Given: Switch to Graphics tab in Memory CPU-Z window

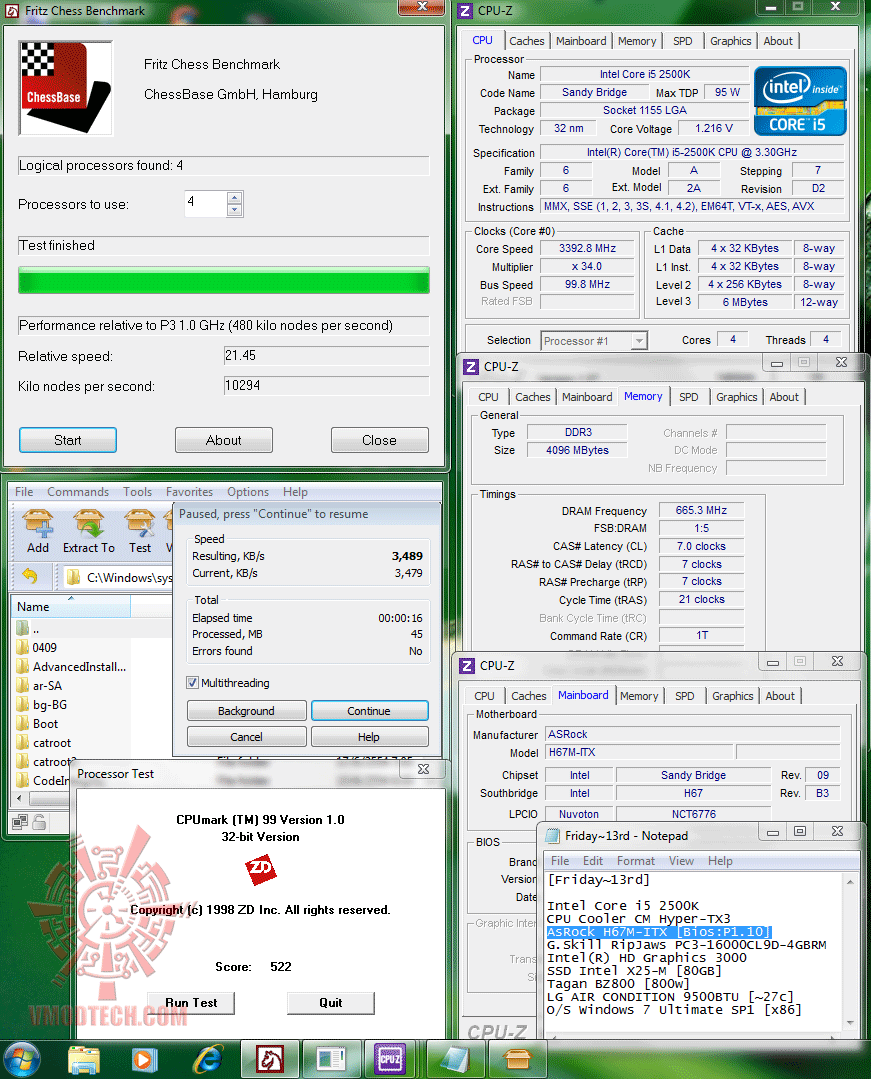Looking at the screenshot, I should 736,397.
